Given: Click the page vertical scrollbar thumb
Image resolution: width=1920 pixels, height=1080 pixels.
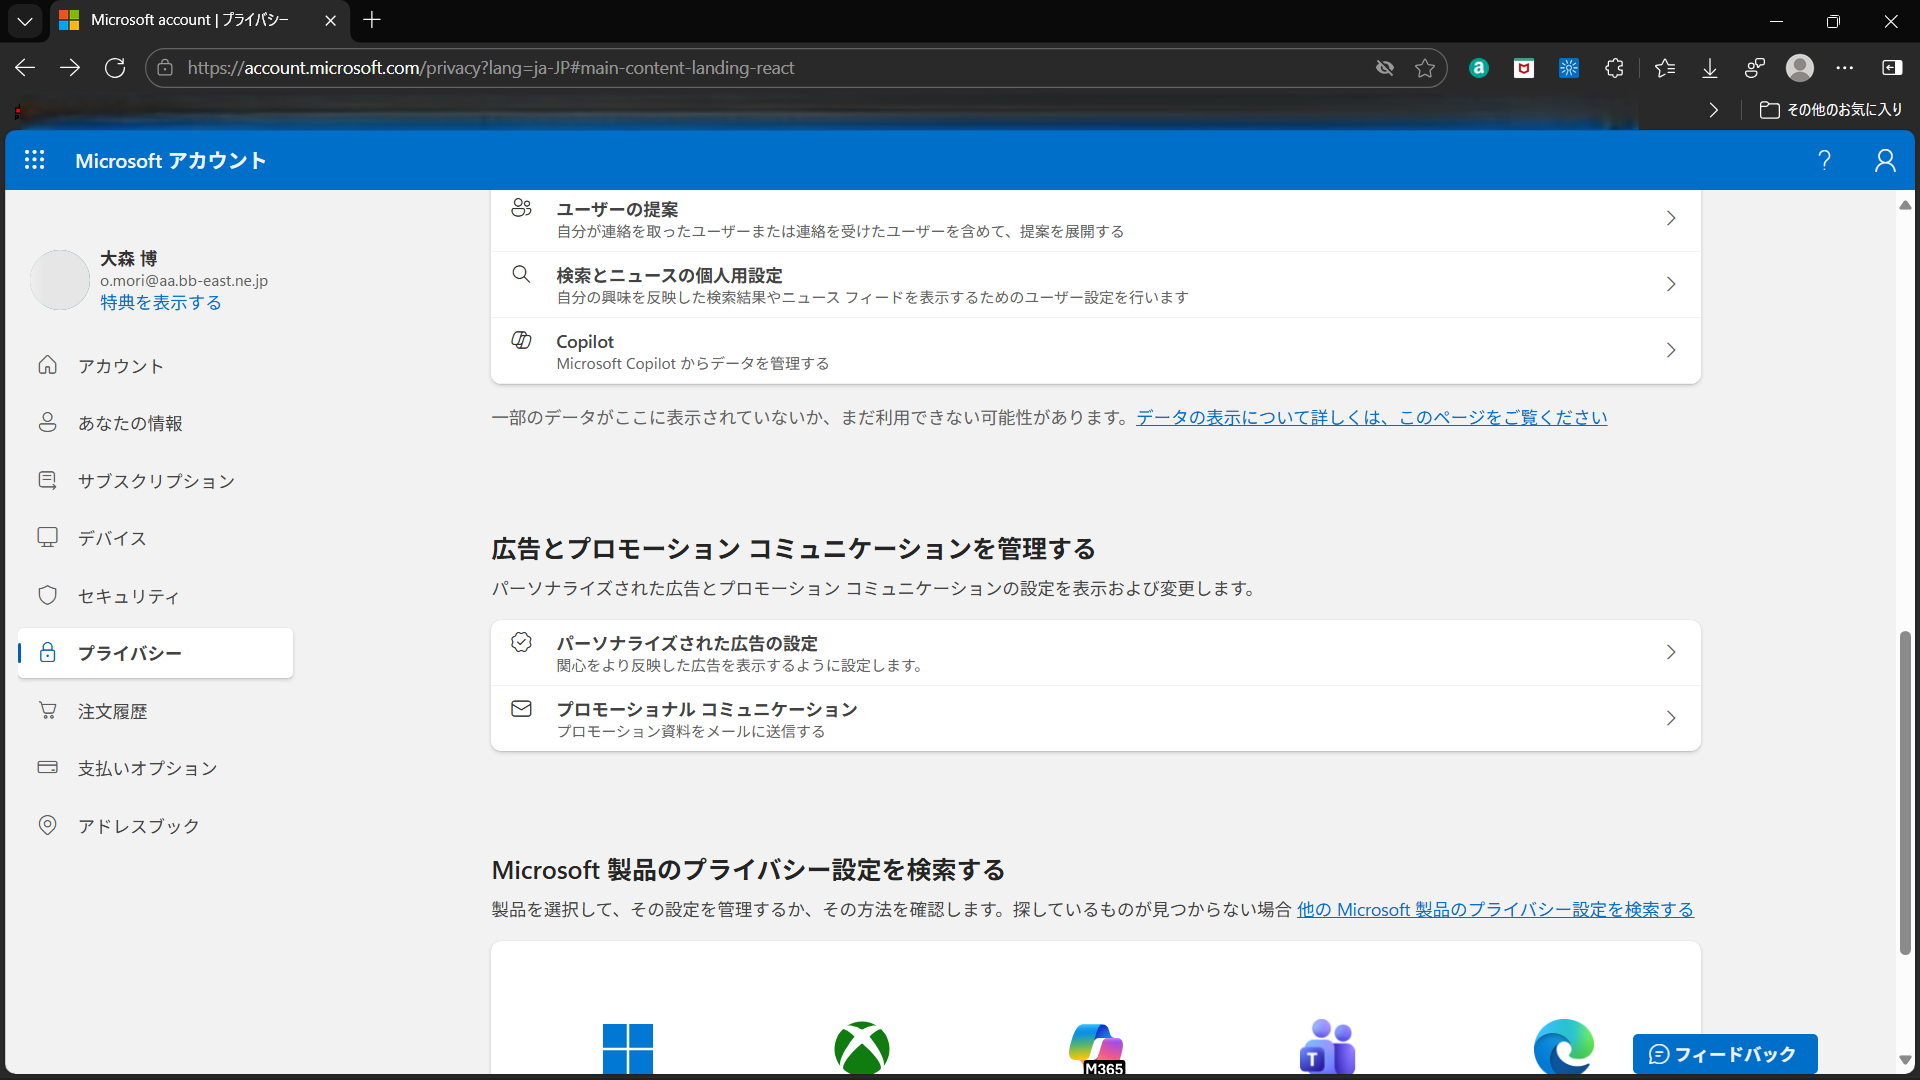Looking at the screenshot, I should tap(1905, 793).
